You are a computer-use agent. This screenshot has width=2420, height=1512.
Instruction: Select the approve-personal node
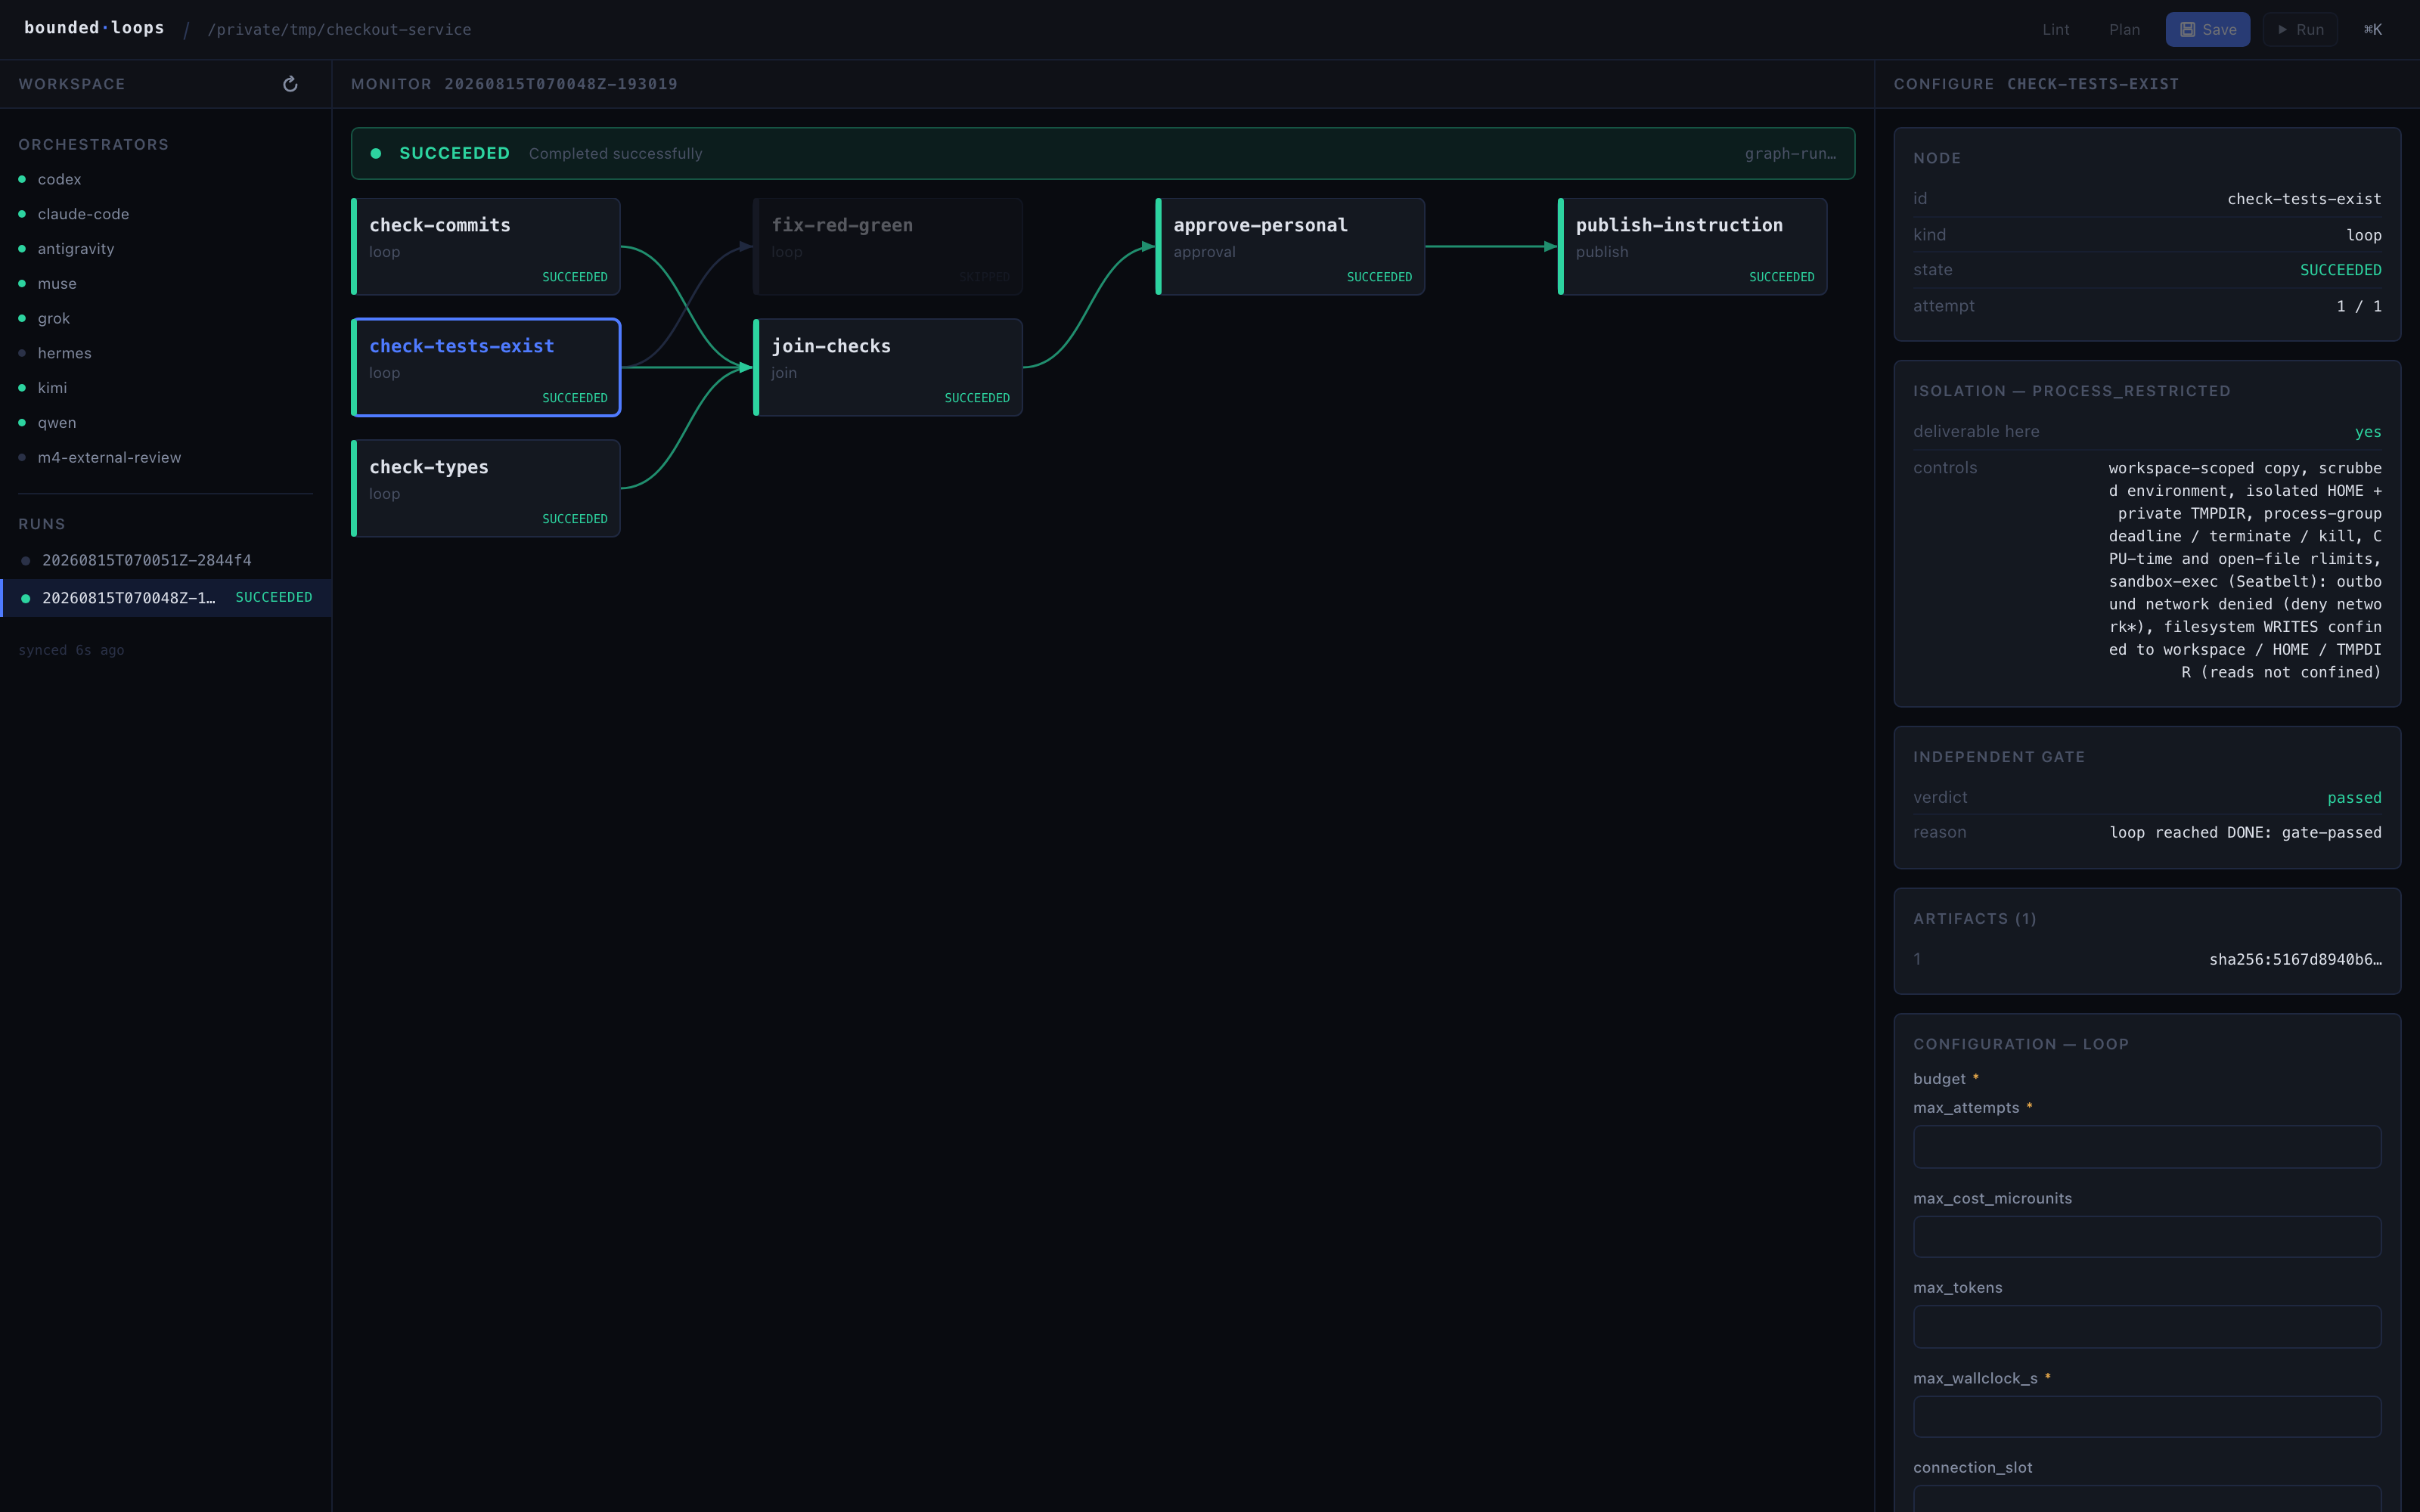tap(1290, 247)
